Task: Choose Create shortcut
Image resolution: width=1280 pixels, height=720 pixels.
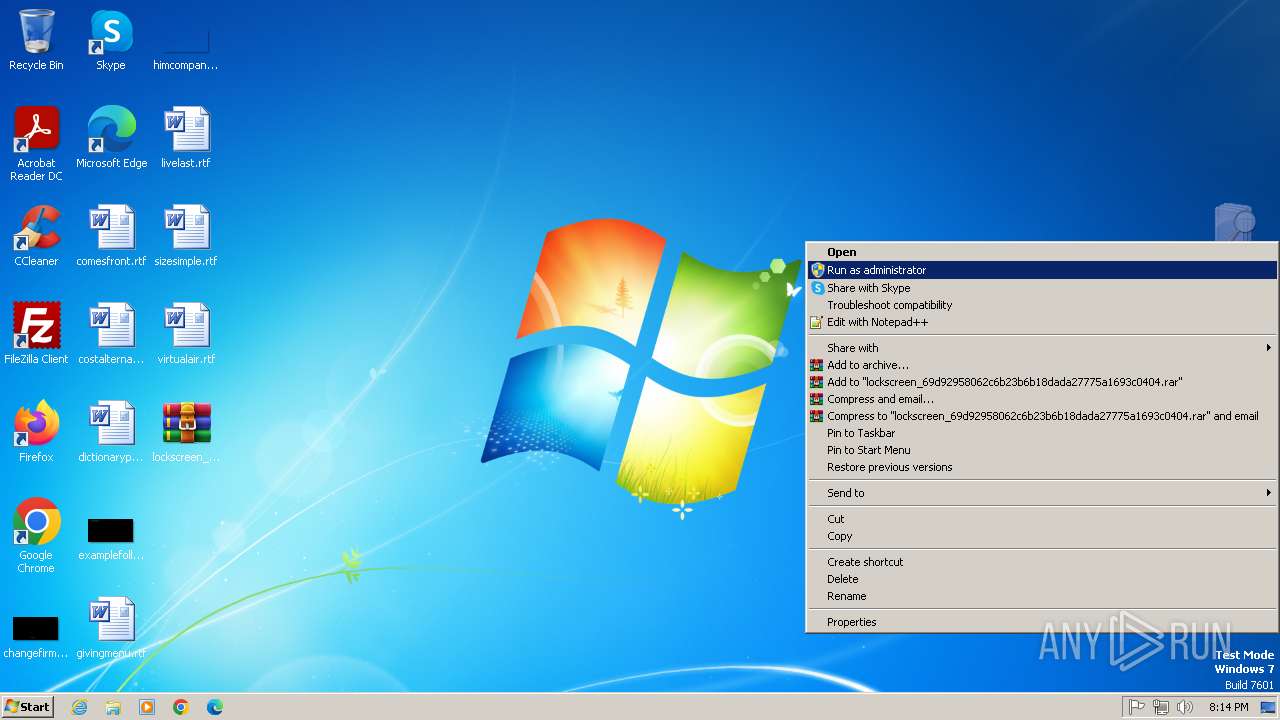Action: click(1042, 562)
